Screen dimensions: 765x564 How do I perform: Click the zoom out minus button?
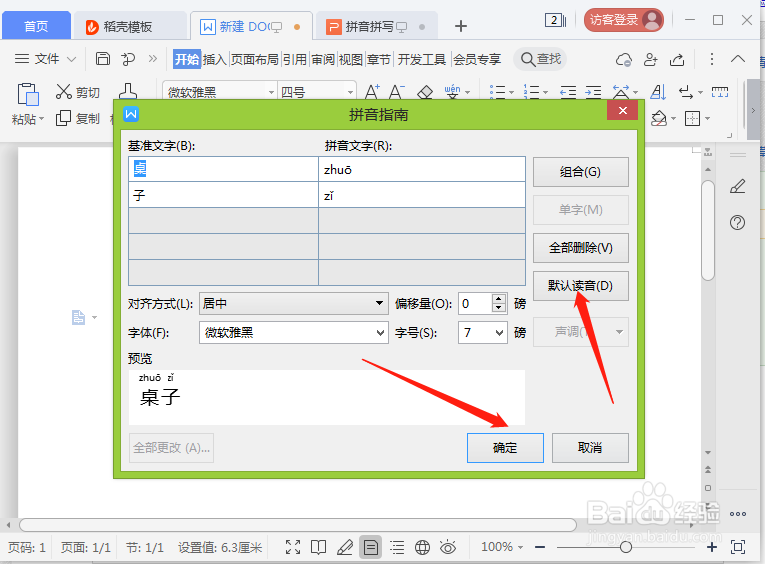point(540,547)
